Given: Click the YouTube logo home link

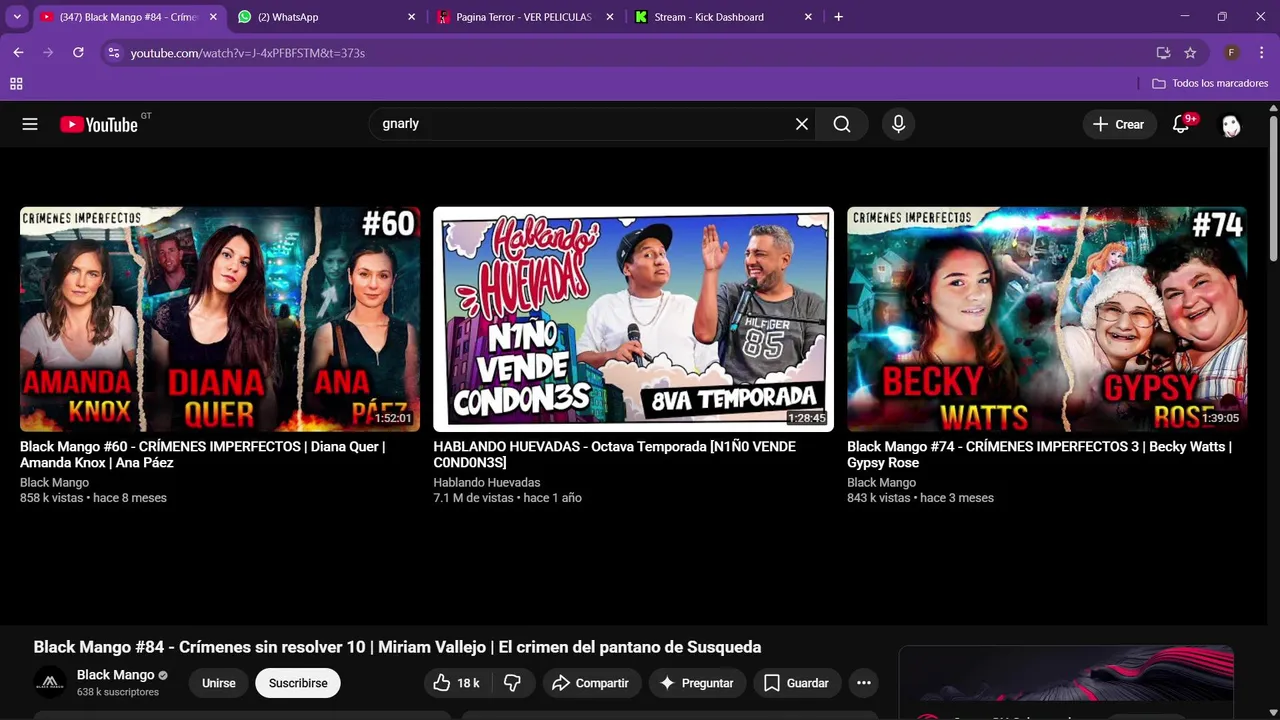Looking at the screenshot, I should coord(99,124).
